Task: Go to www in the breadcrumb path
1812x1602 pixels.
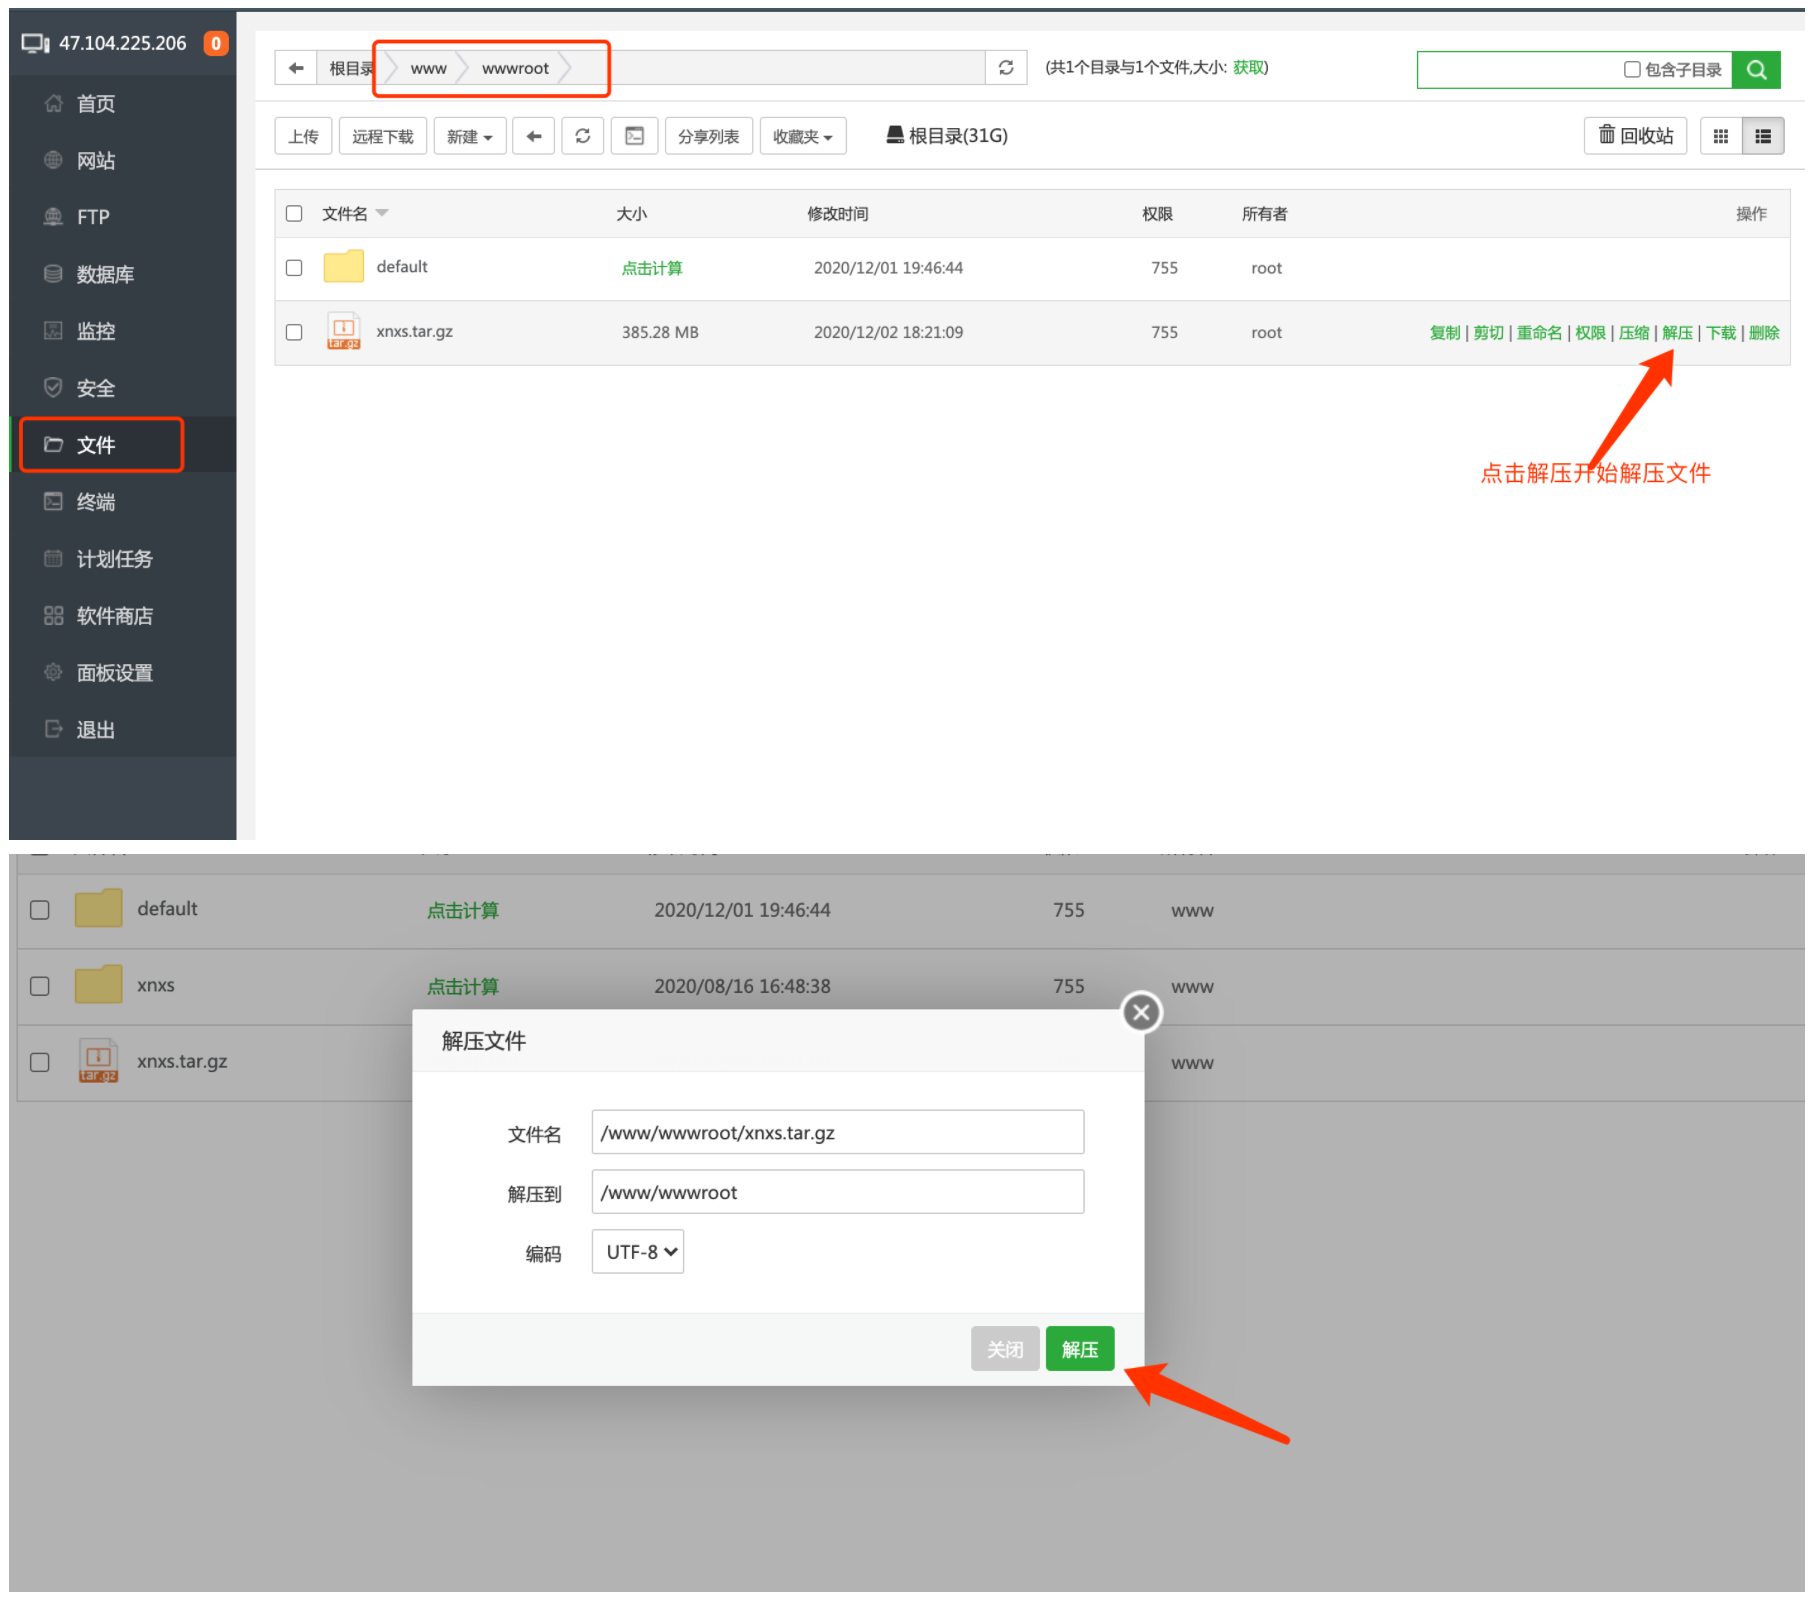Action: tap(428, 68)
